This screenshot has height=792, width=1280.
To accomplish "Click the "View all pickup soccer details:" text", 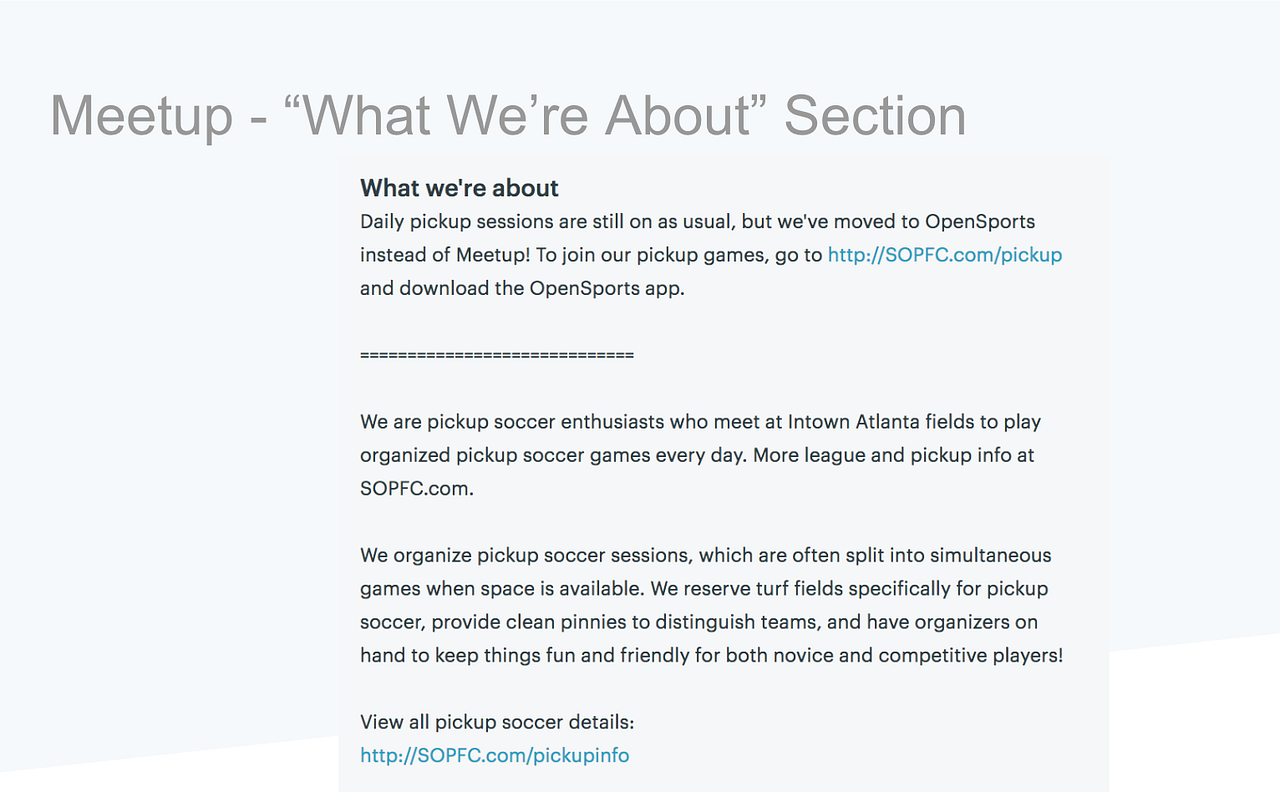I will click(x=497, y=722).
